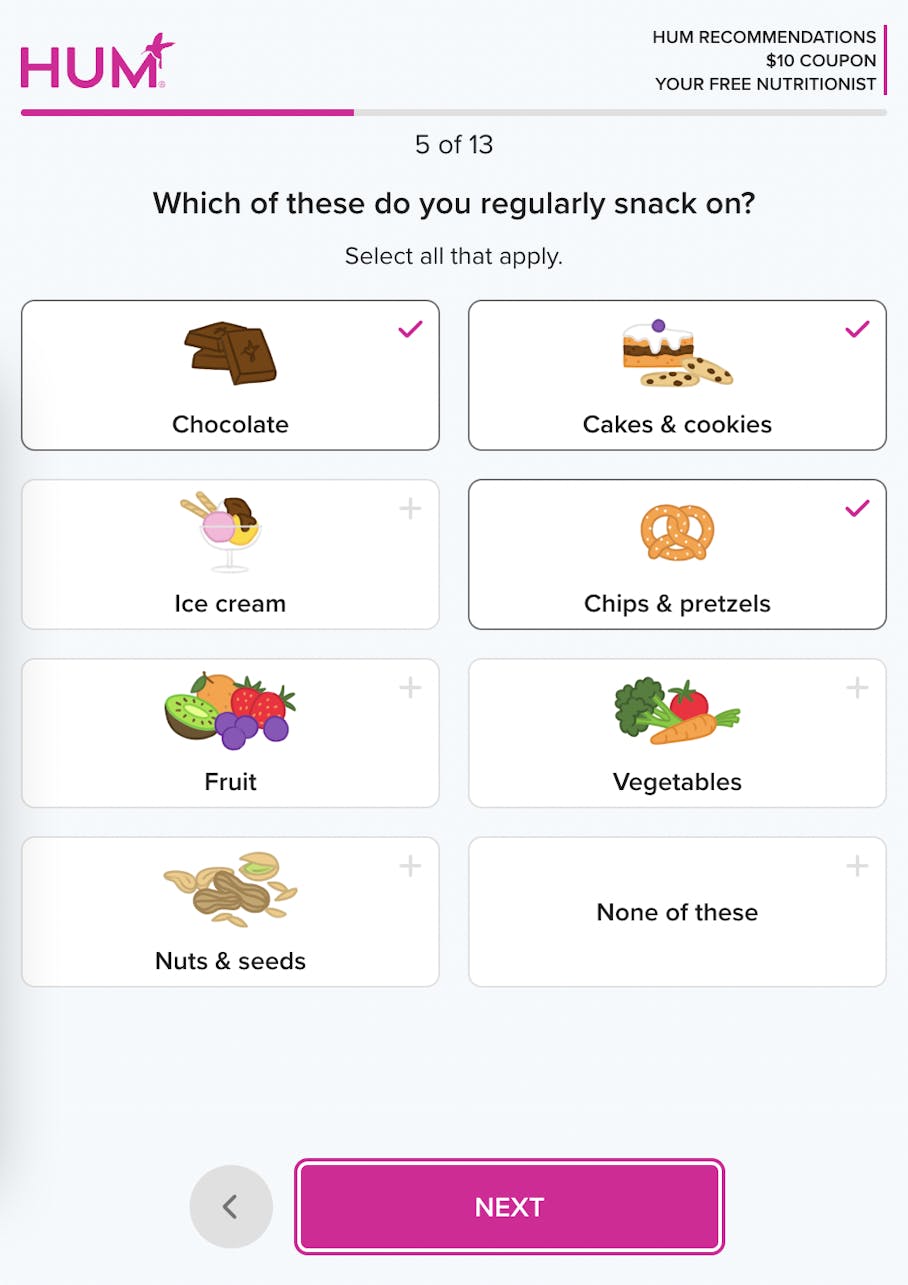
Task: Choose the fruit illustration
Action: (230, 711)
